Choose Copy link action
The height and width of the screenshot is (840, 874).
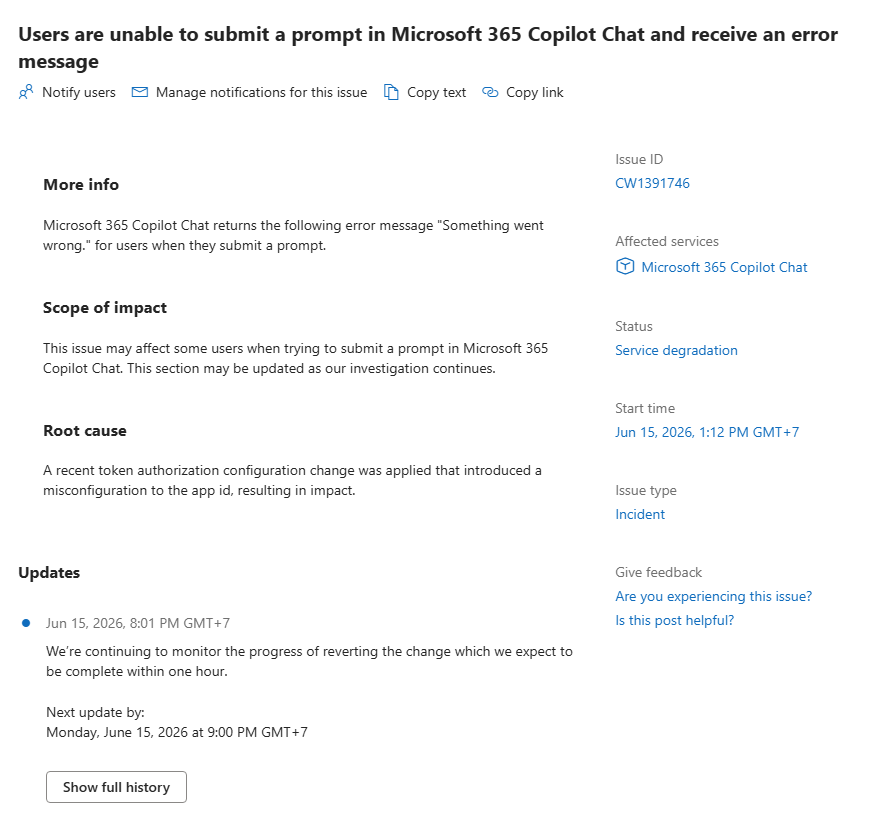click(522, 92)
